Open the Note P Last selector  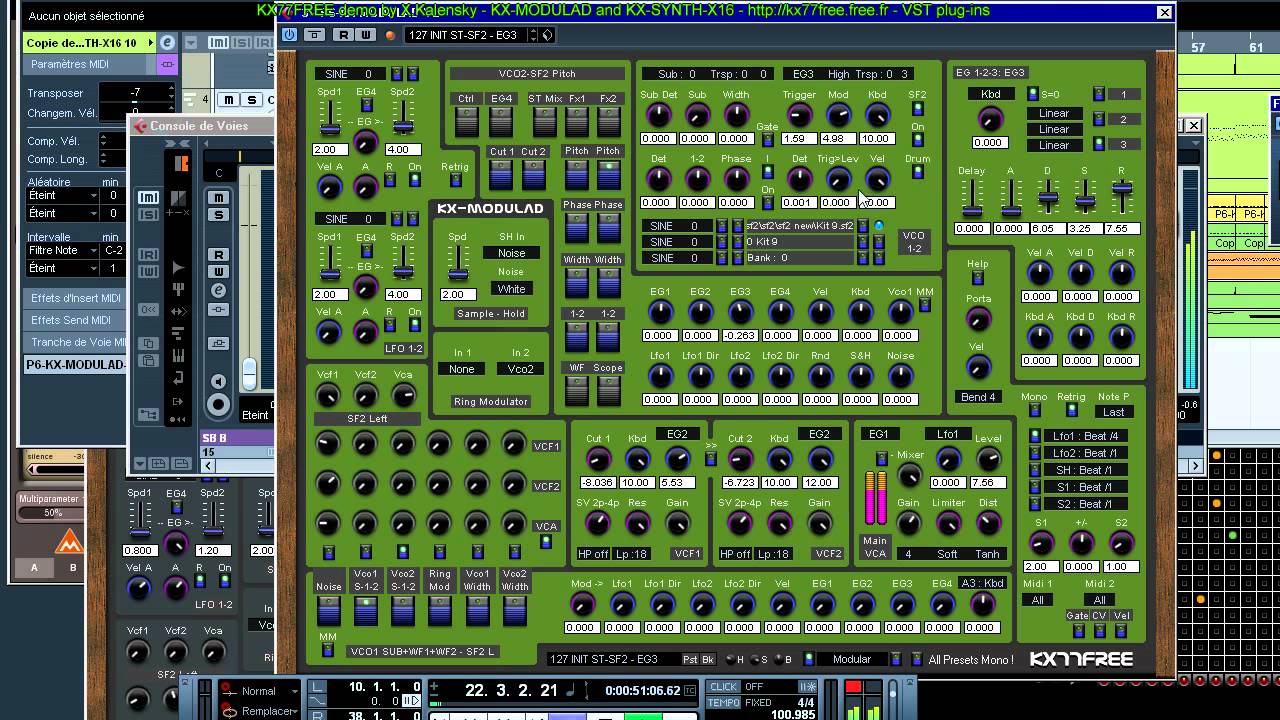click(x=1113, y=412)
